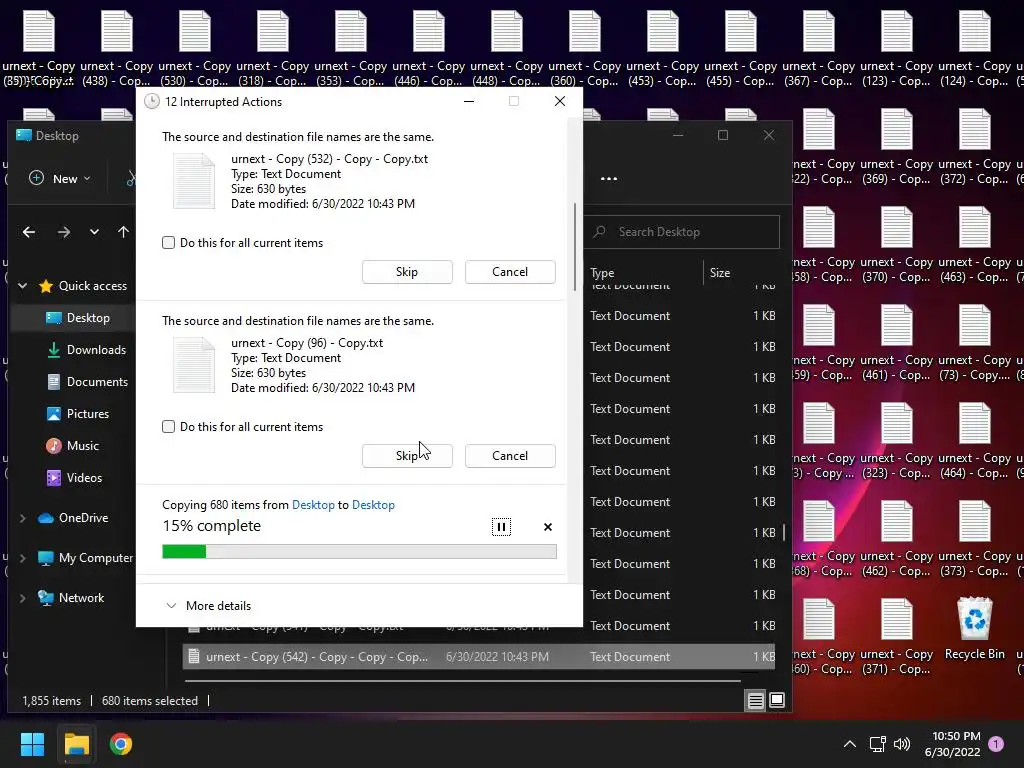Skip the urnext - Copy (96) file
Viewport: 1024px width, 768px height.
pyautogui.click(x=407, y=456)
